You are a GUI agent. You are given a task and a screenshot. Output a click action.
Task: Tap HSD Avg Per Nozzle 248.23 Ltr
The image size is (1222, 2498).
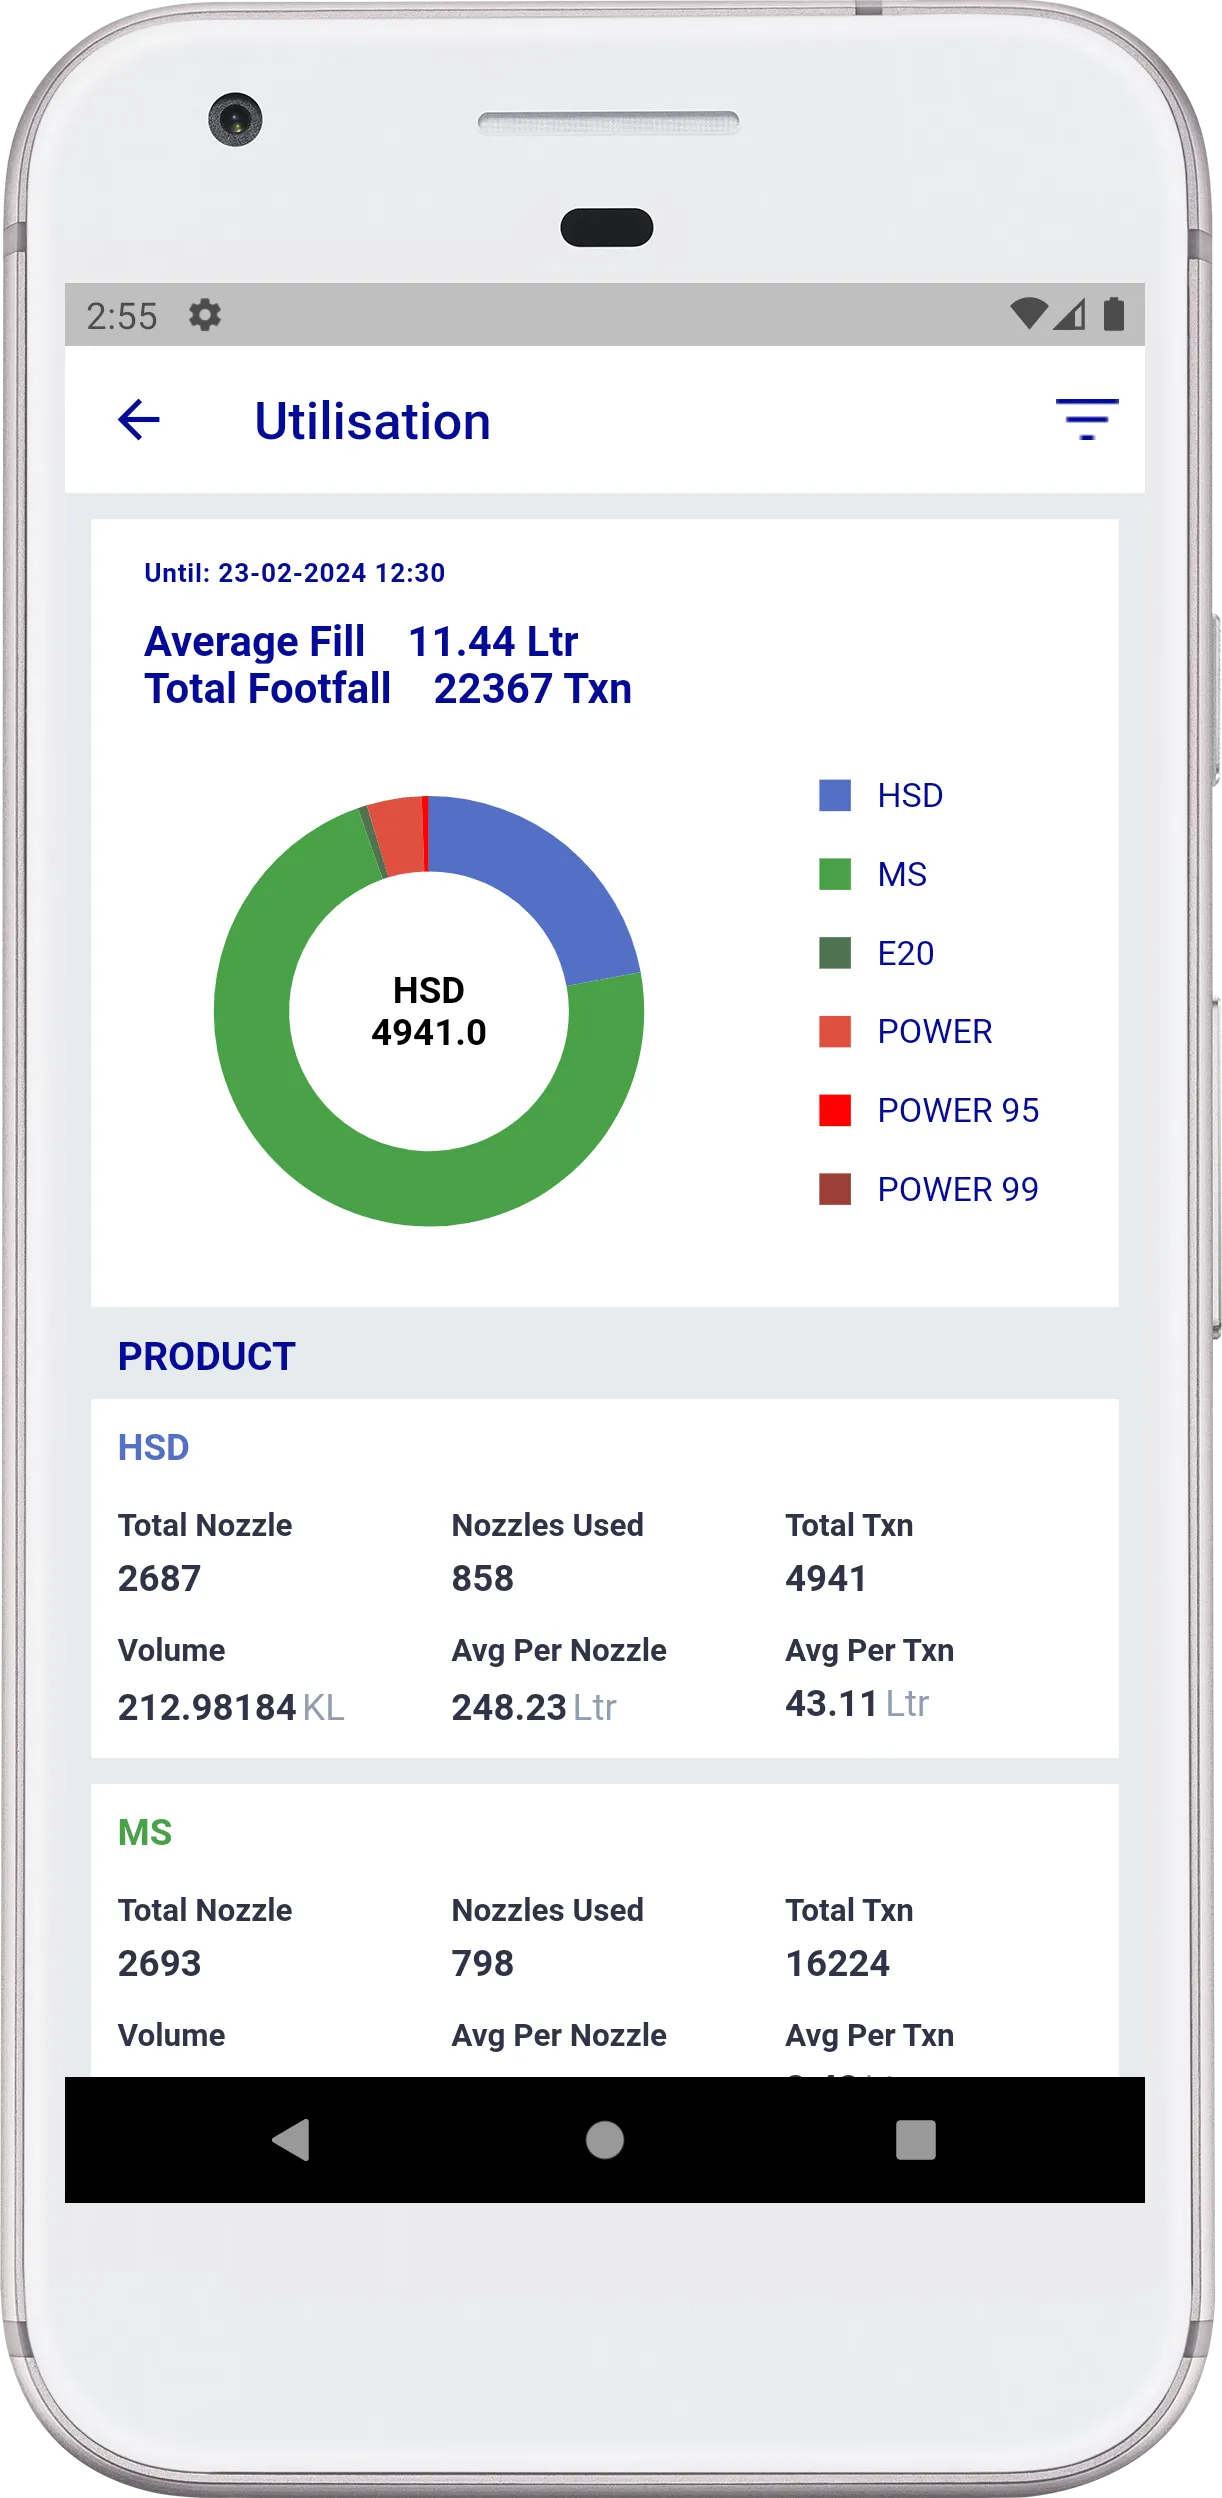pos(534,1707)
